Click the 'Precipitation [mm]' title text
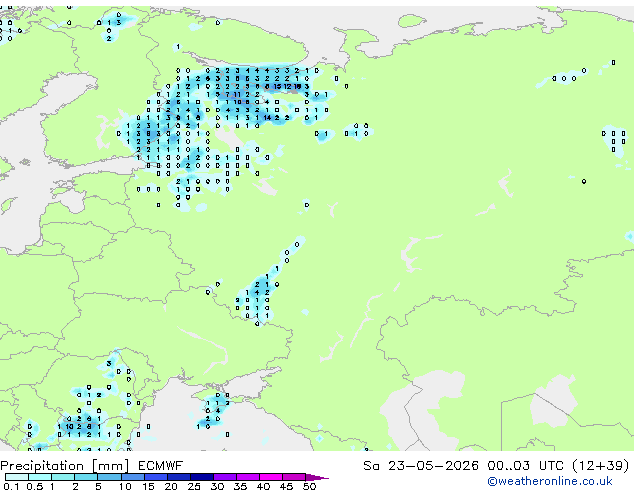Image resolution: width=634 pixels, height=490 pixels. [x=65, y=466]
